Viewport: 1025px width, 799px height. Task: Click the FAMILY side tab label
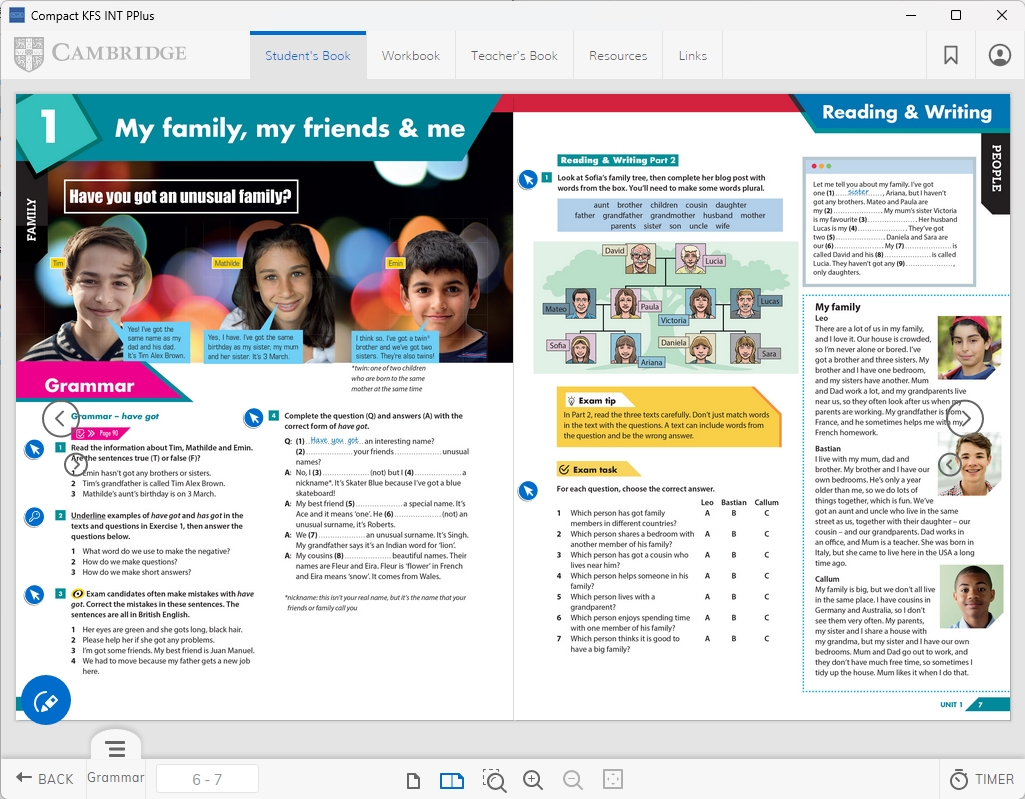pyautogui.click(x=31, y=220)
